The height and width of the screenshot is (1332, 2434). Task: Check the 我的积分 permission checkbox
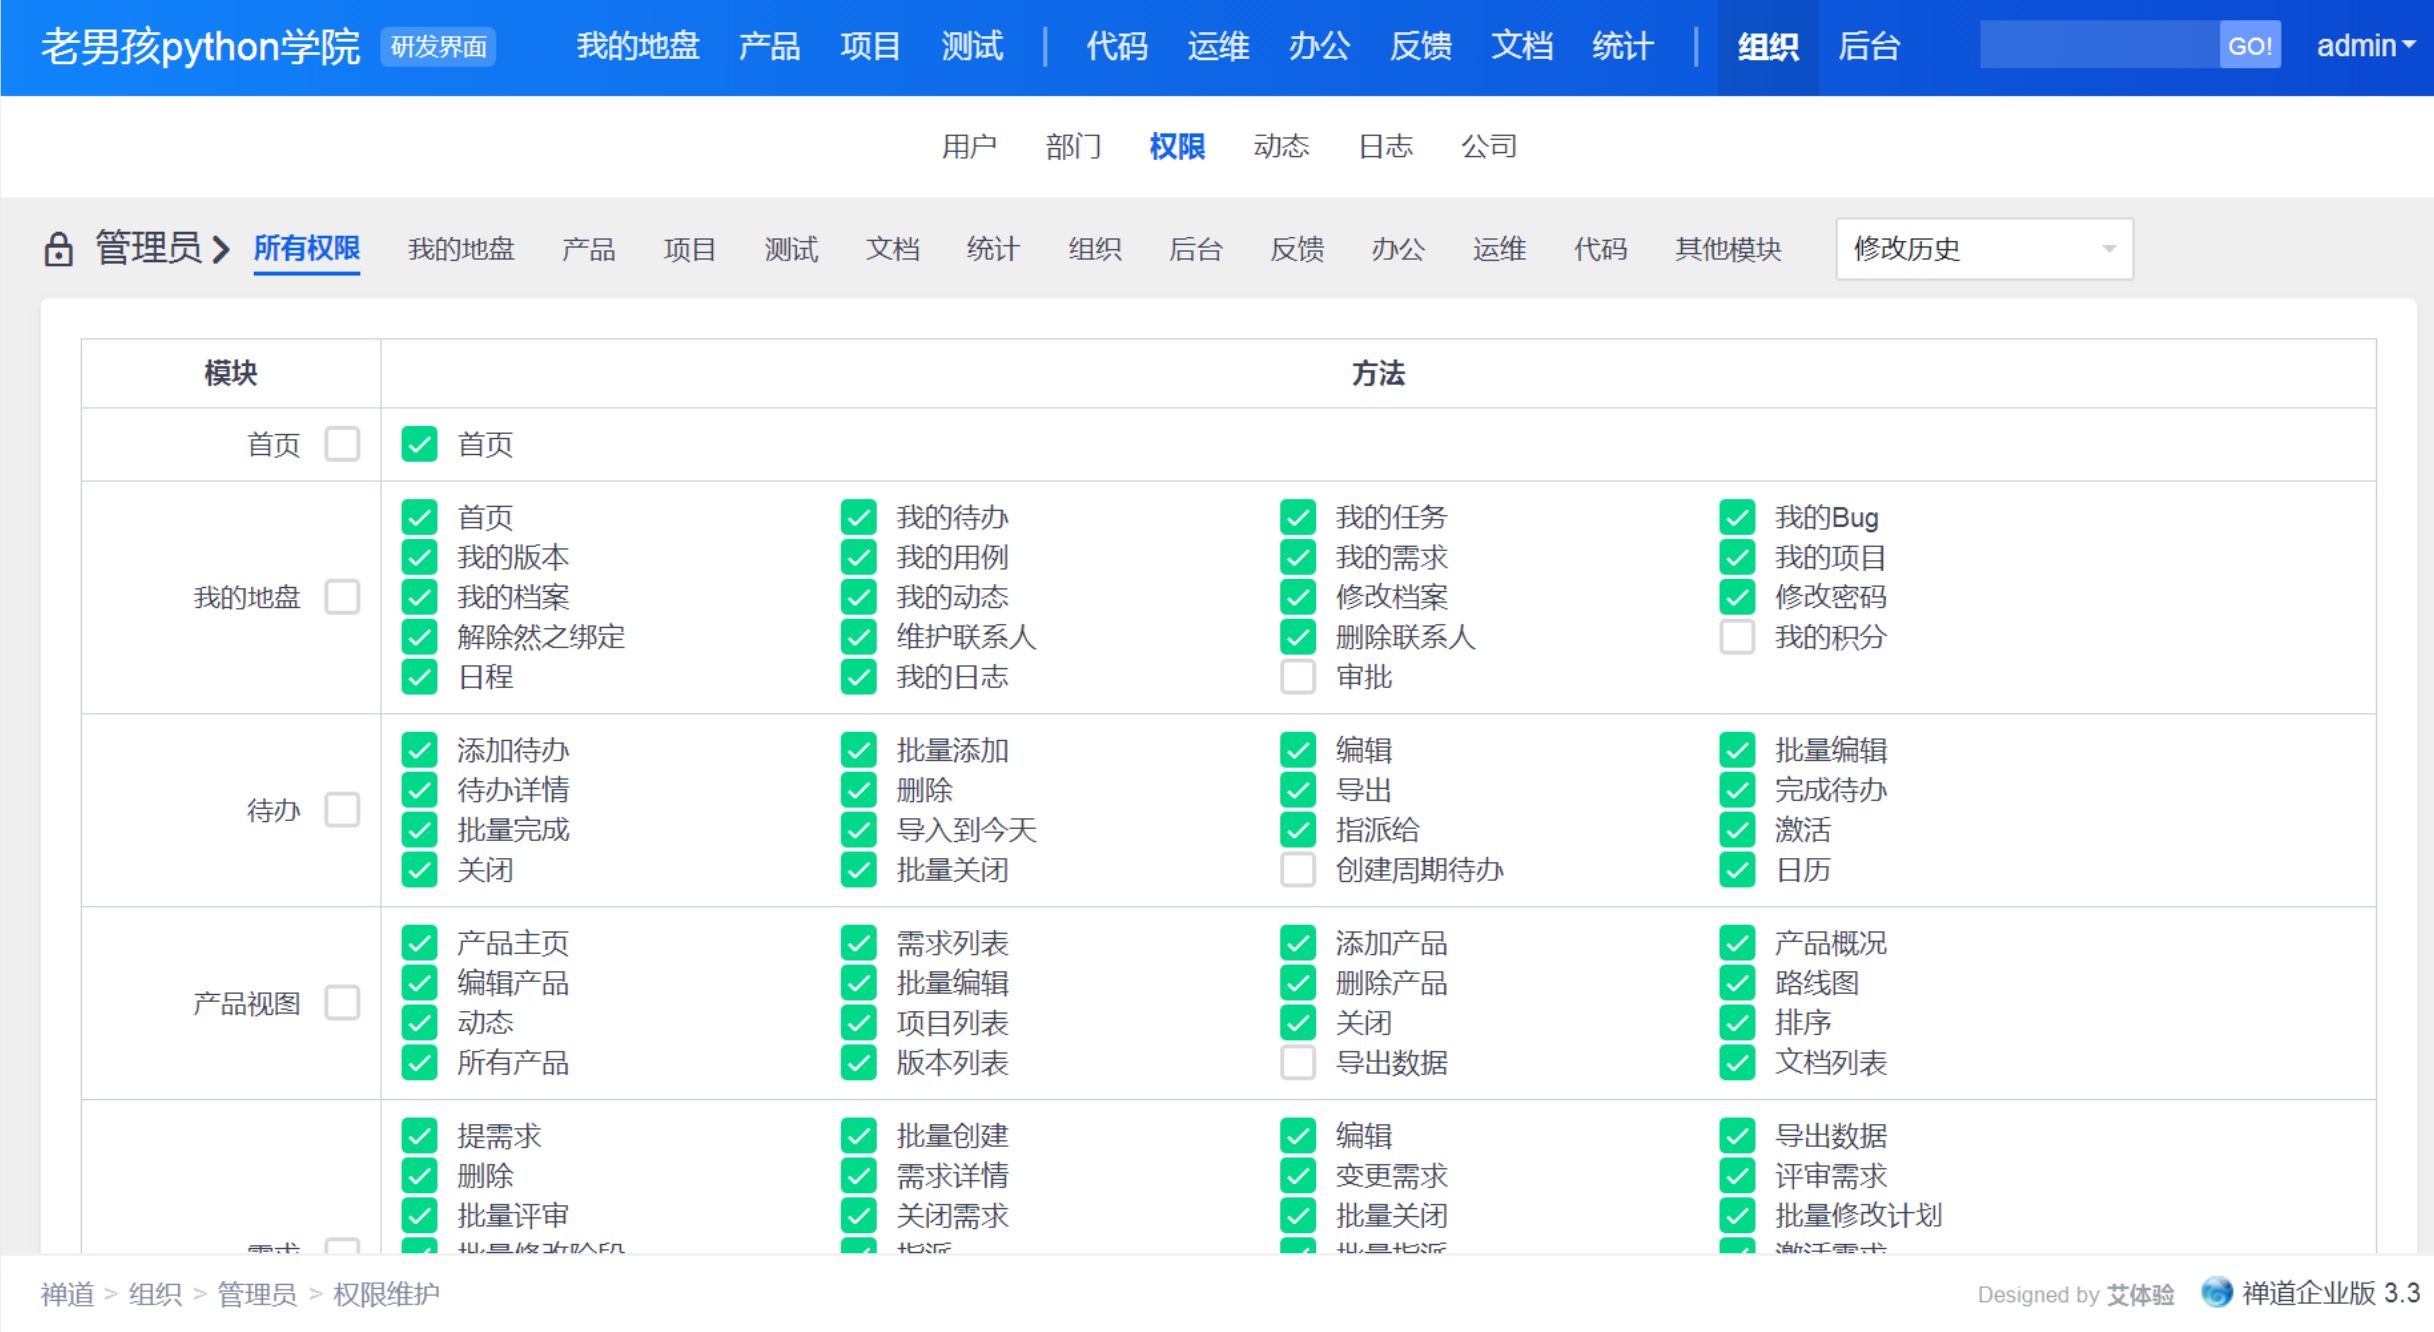tap(1737, 637)
